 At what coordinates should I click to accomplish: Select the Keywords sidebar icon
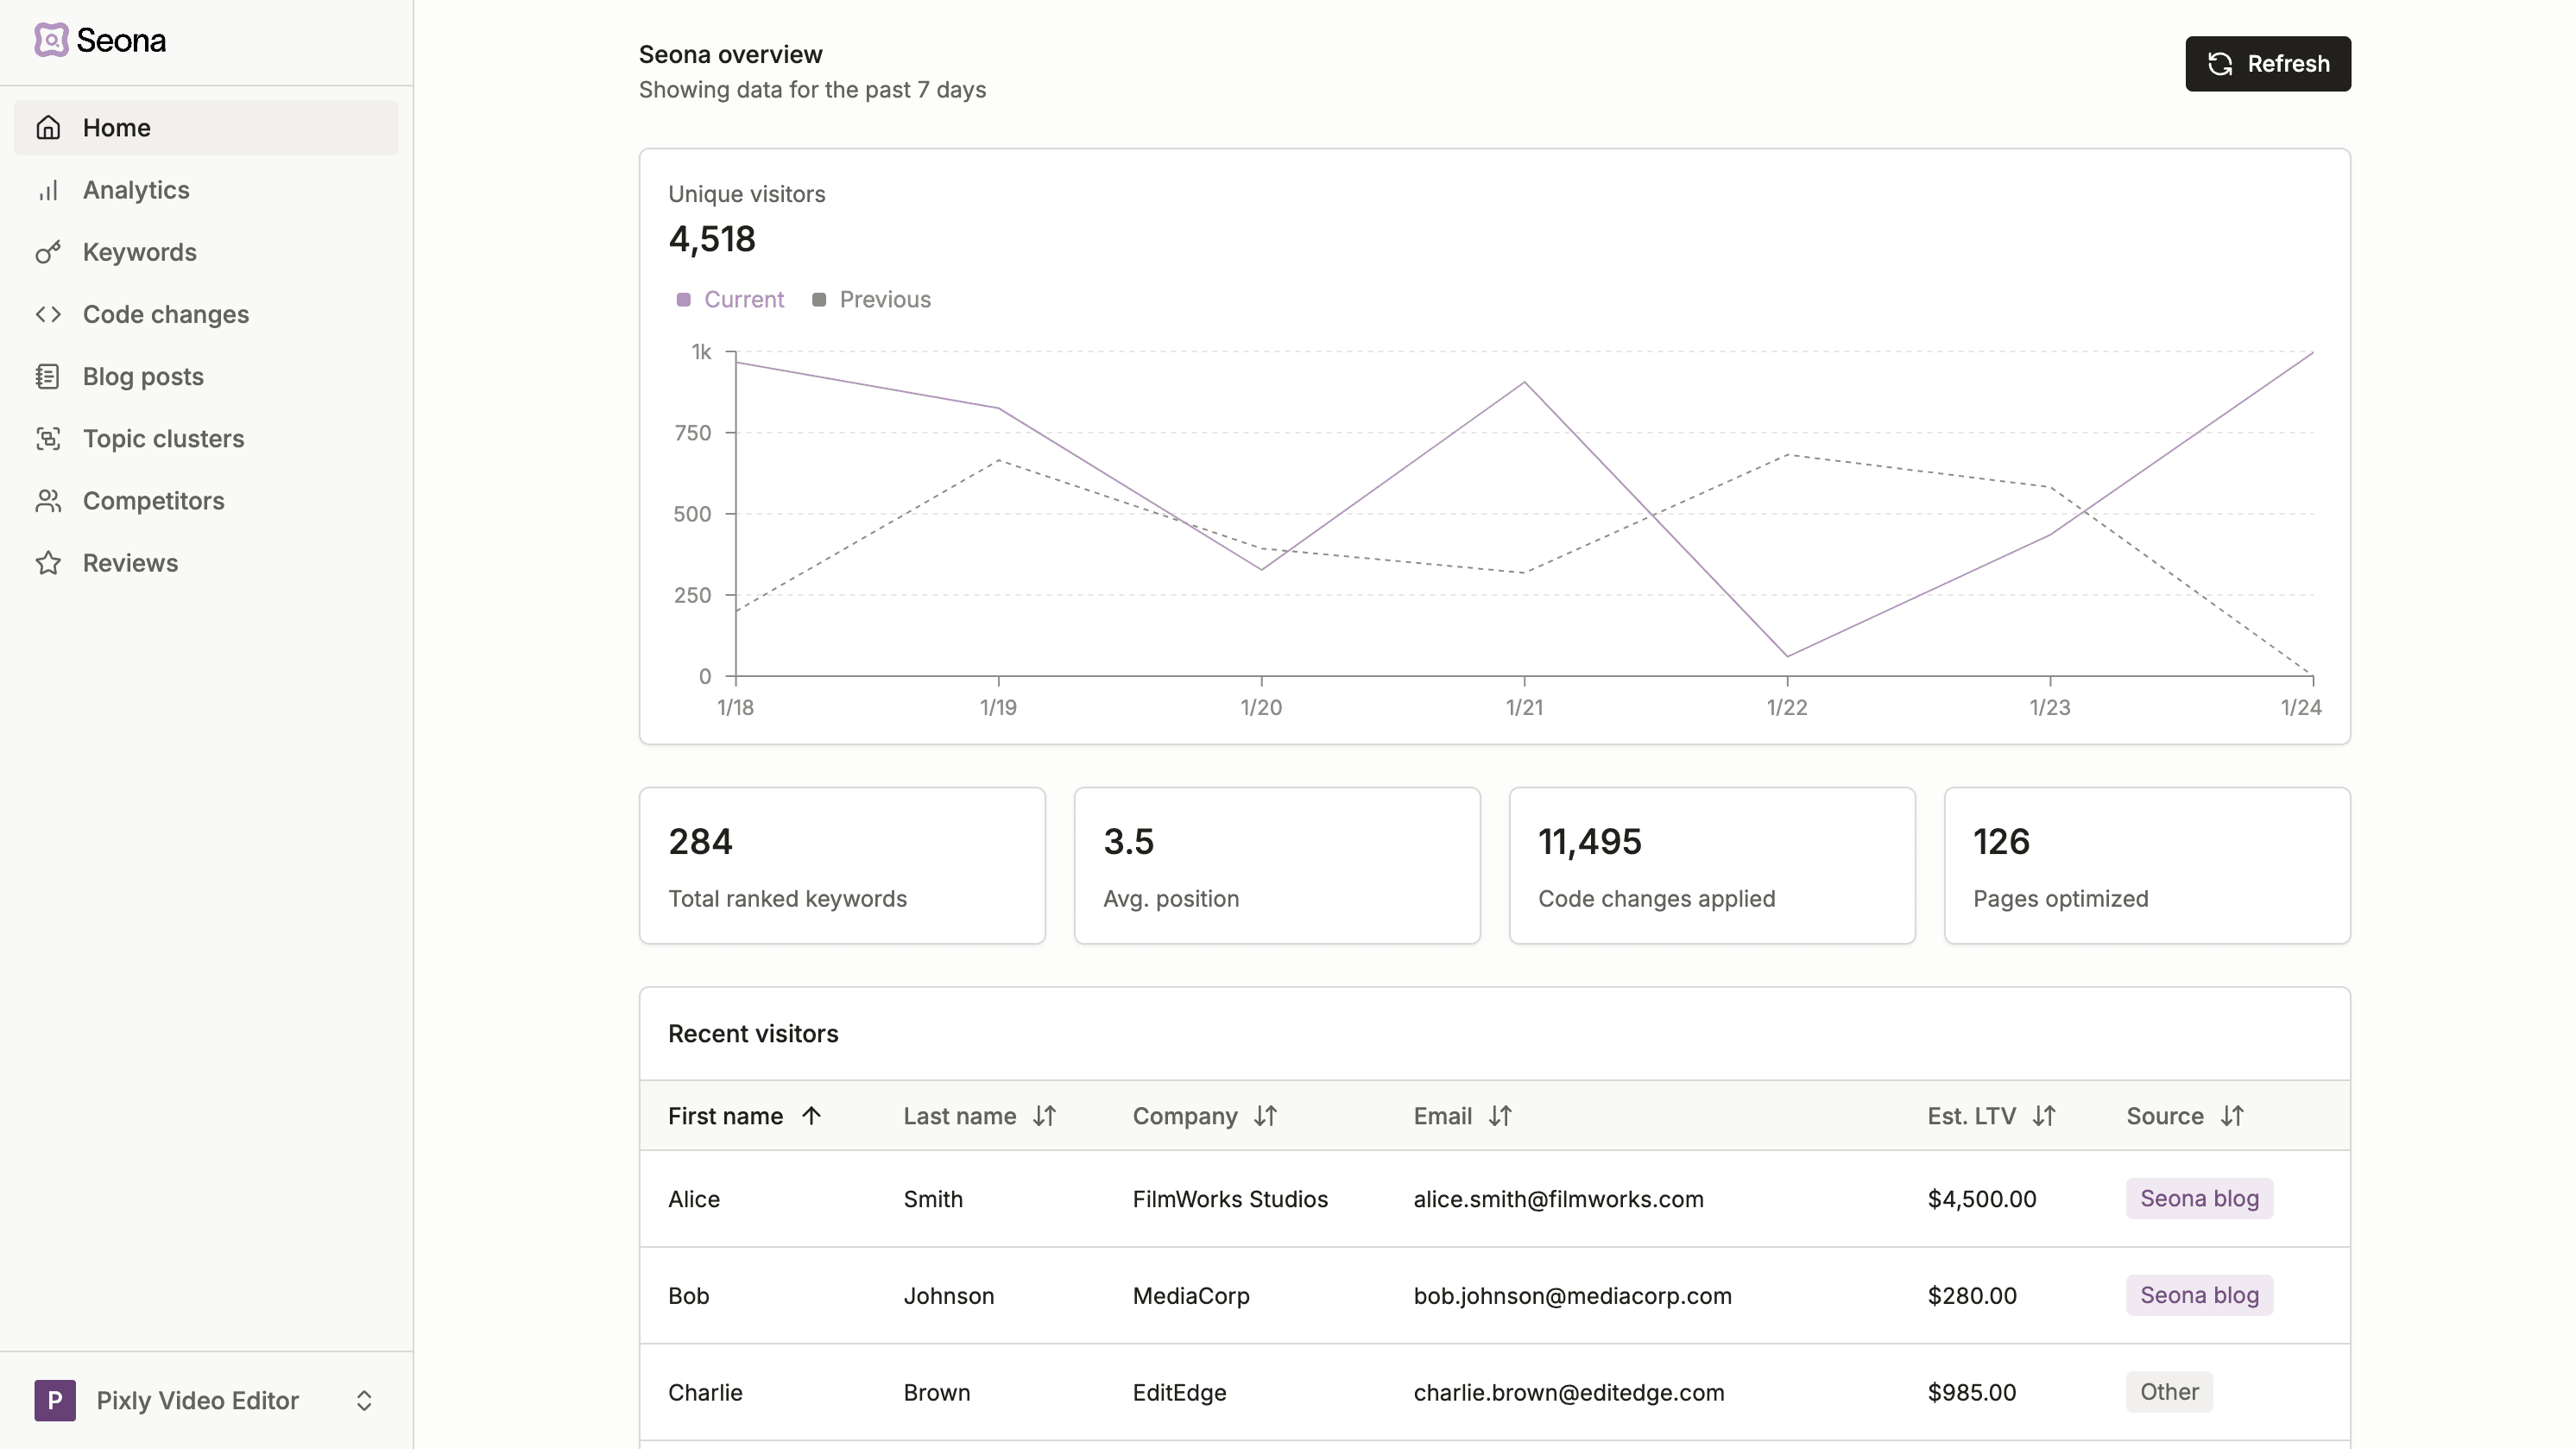point(49,251)
